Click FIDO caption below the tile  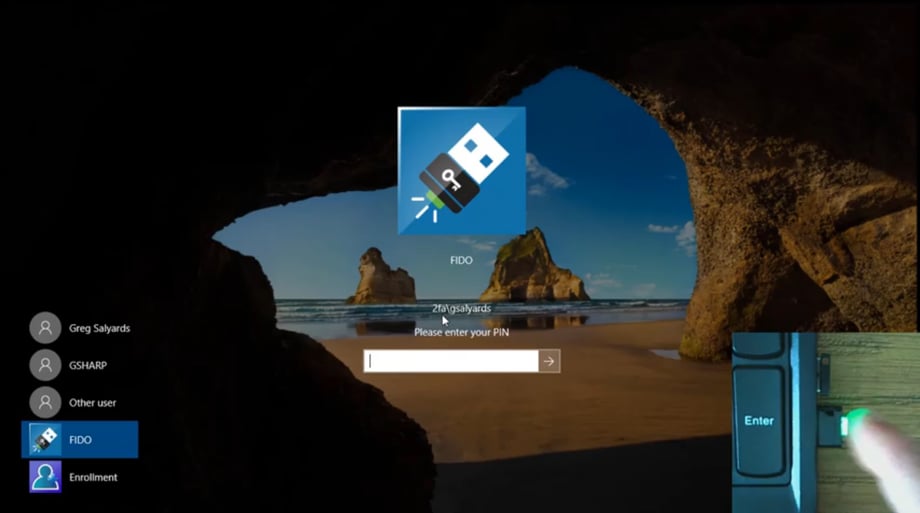461,260
